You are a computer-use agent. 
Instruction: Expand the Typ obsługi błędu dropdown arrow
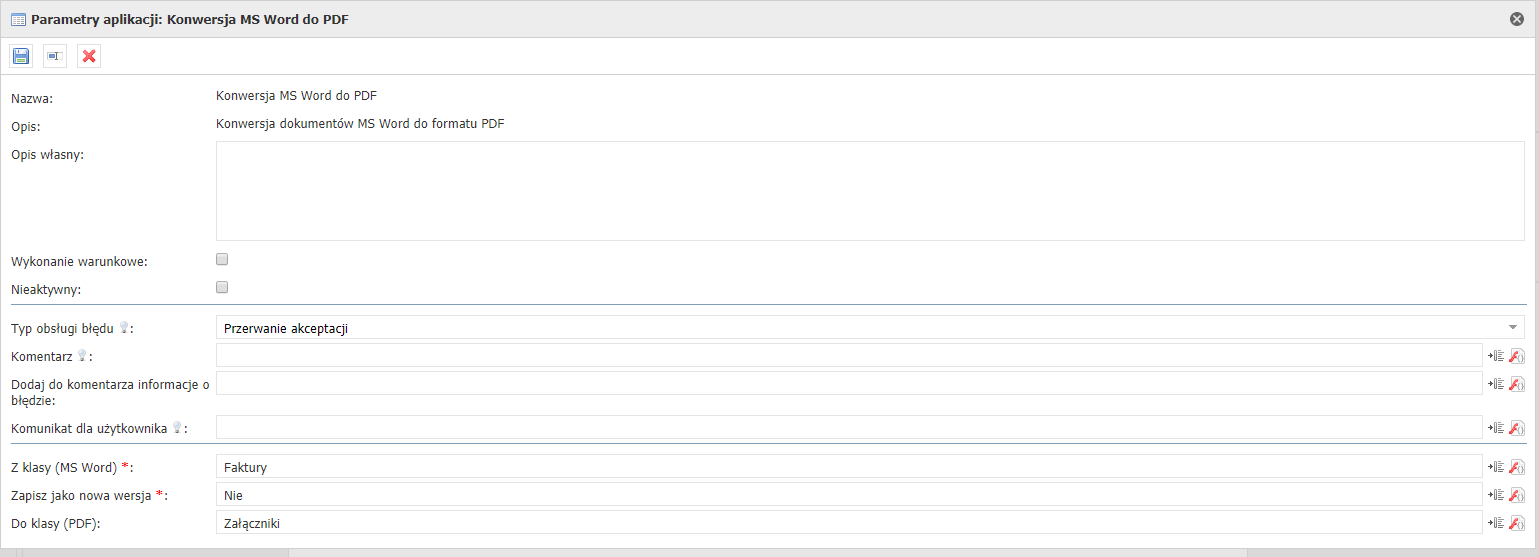coord(1513,327)
